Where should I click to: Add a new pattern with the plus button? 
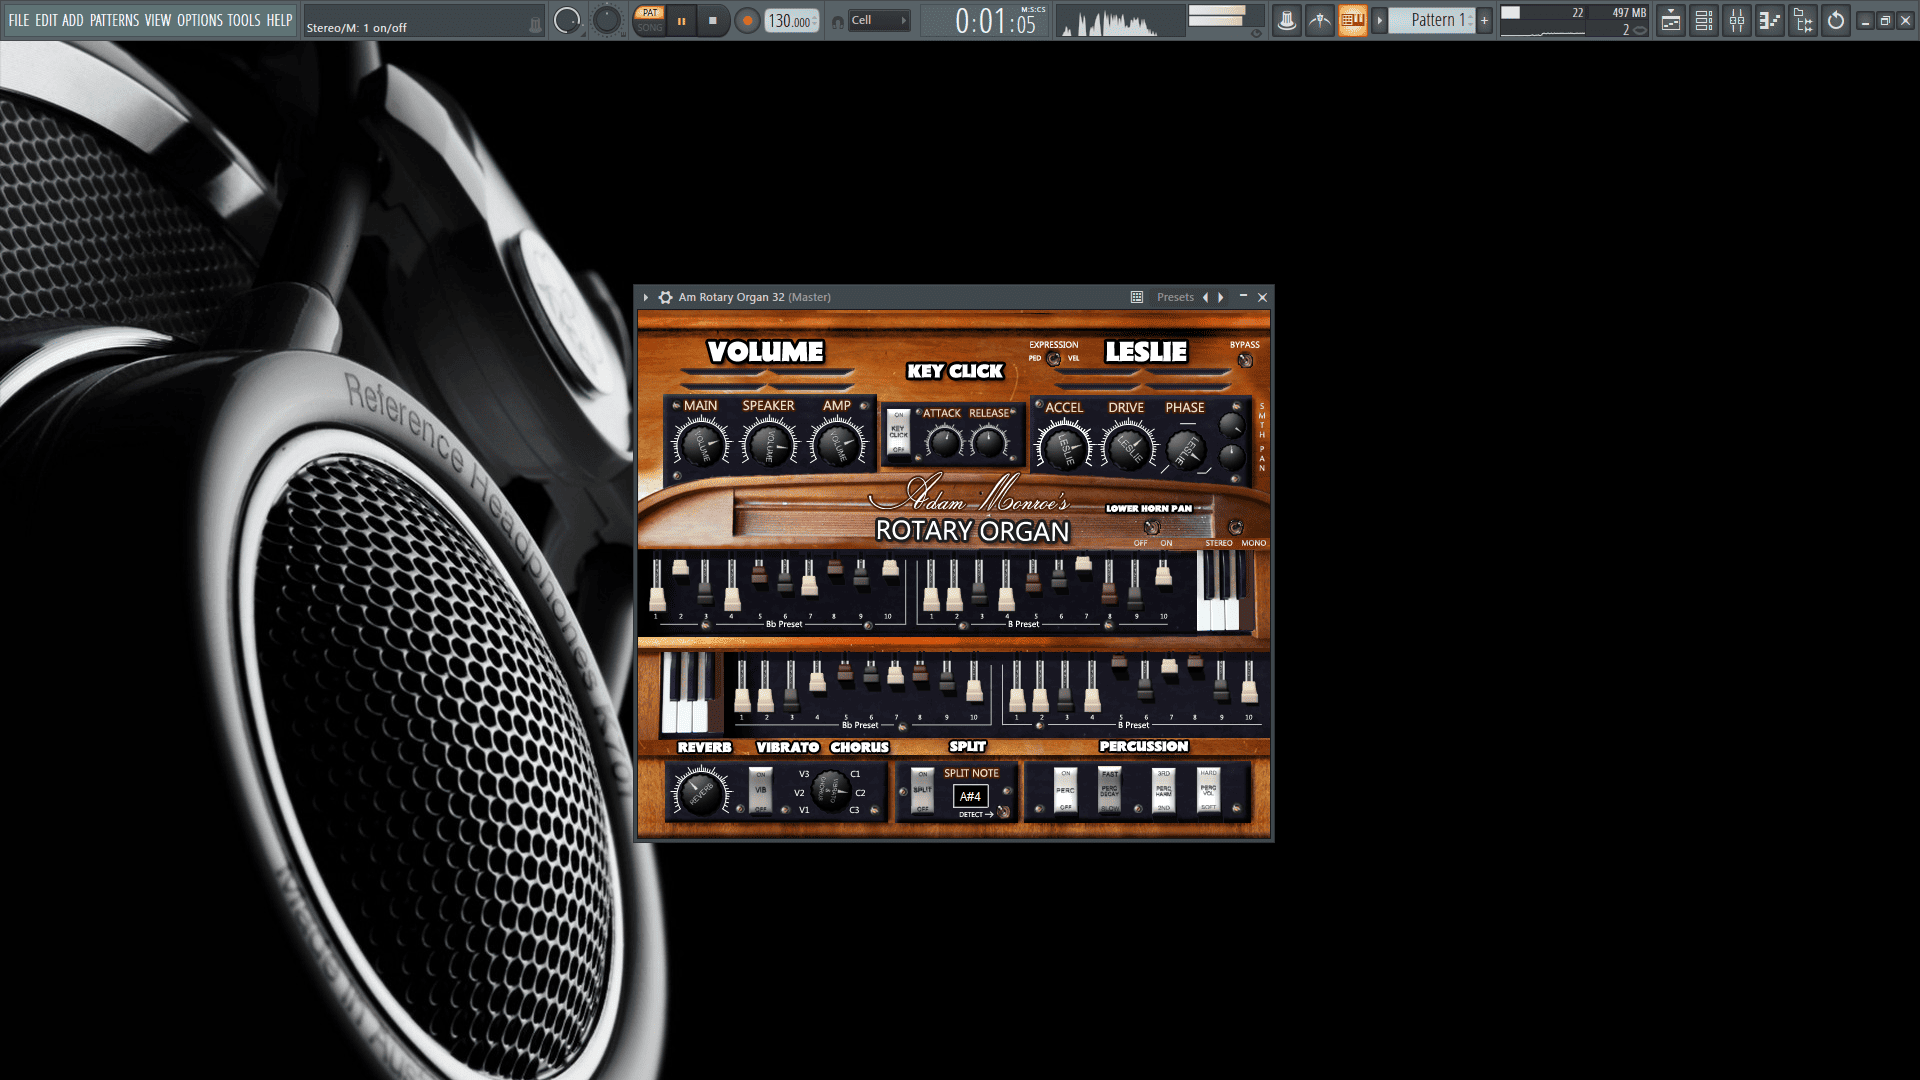click(x=1484, y=21)
